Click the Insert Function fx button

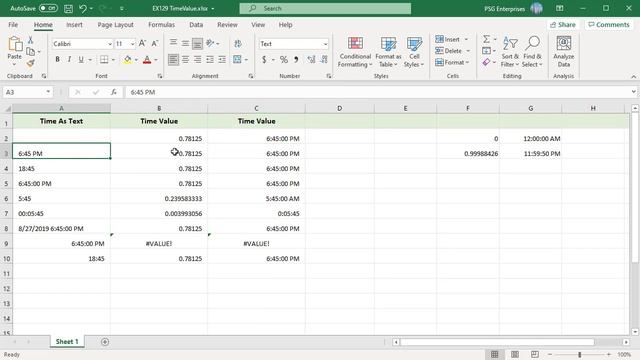pyautogui.click(x=114, y=92)
